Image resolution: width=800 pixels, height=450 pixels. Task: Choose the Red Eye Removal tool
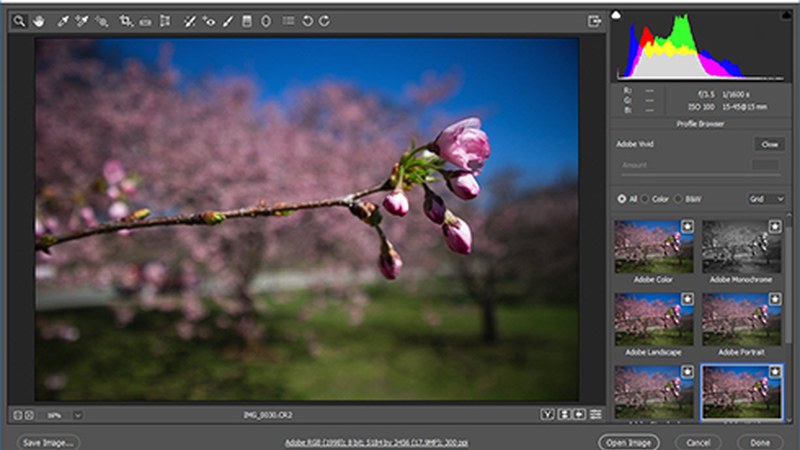click(209, 20)
